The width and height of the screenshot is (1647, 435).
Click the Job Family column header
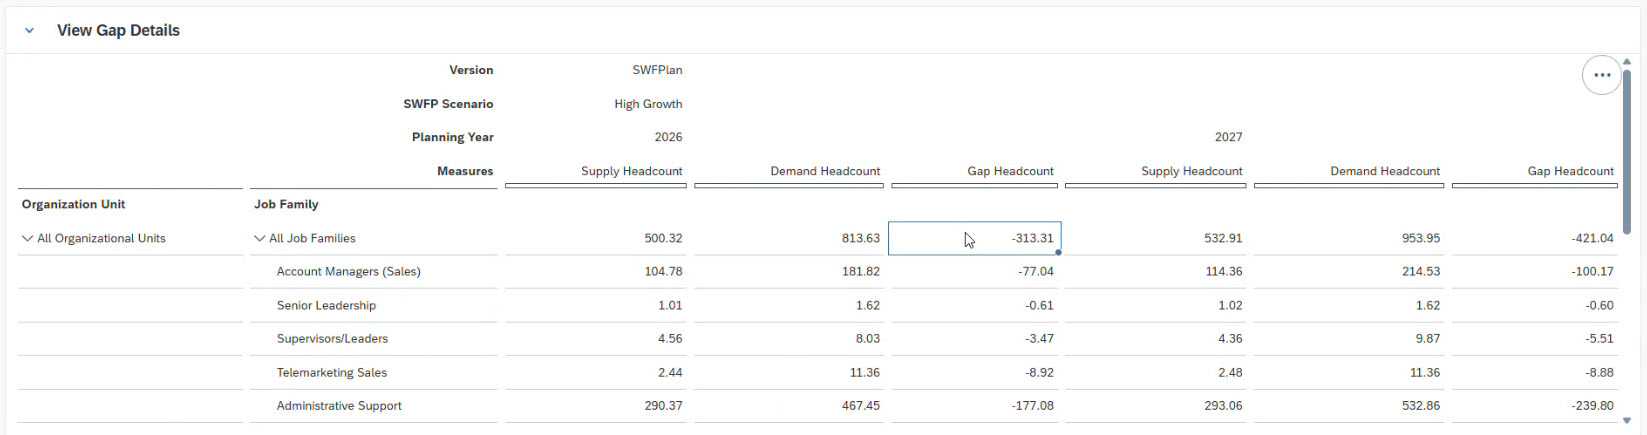coord(286,204)
